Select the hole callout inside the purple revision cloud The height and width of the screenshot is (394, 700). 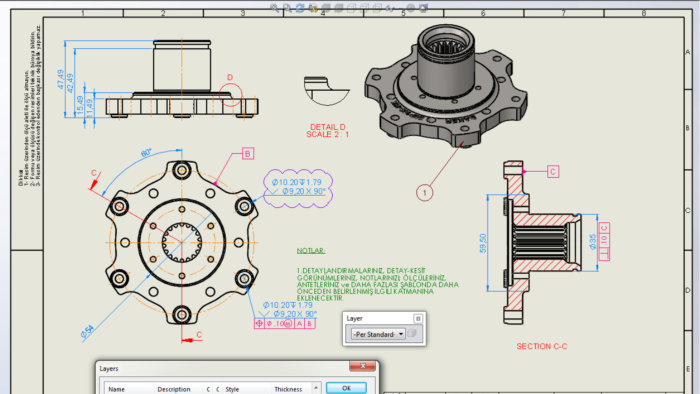[x=299, y=187]
